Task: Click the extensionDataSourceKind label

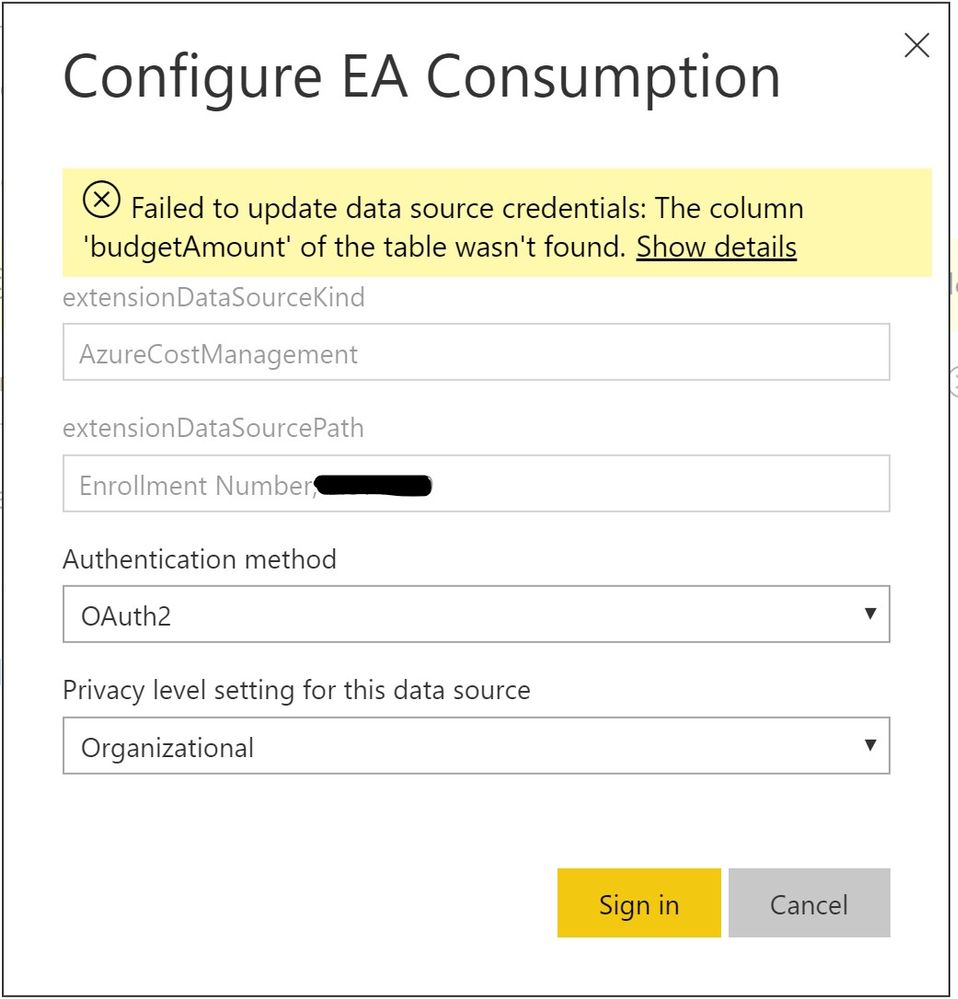Action: (213, 297)
